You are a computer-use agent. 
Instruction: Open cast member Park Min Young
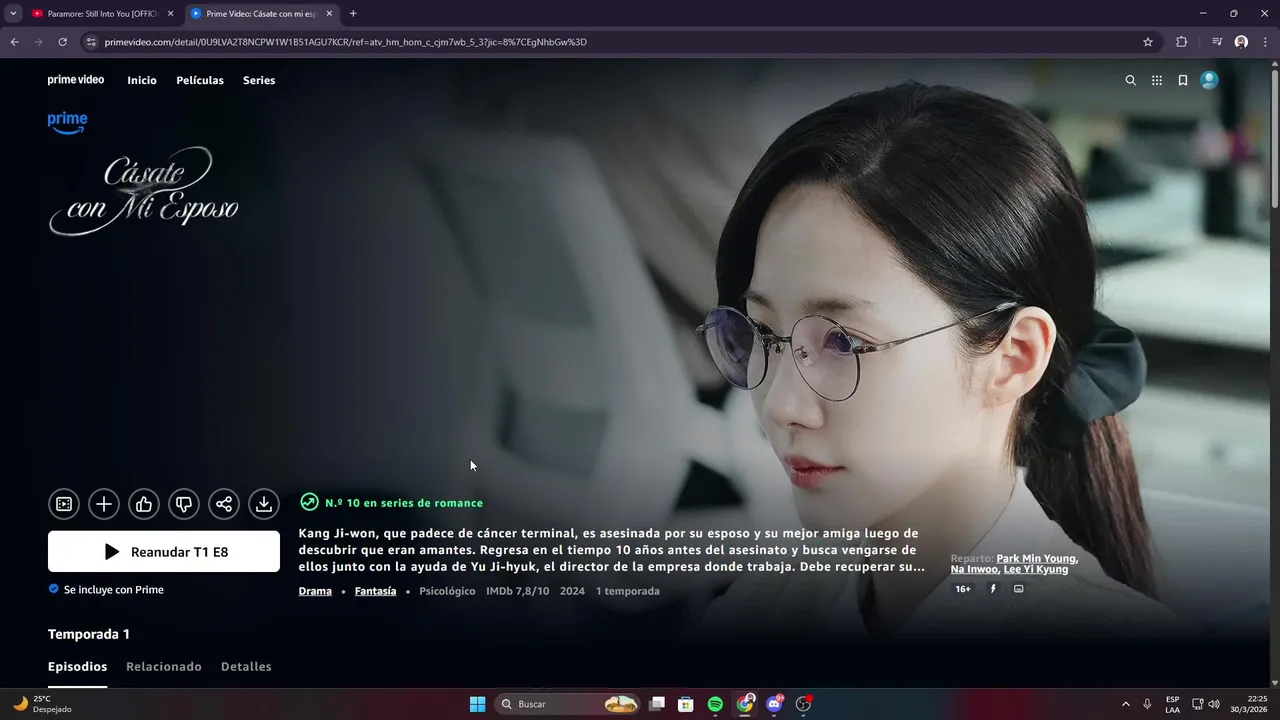pyautogui.click(x=1037, y=559)
